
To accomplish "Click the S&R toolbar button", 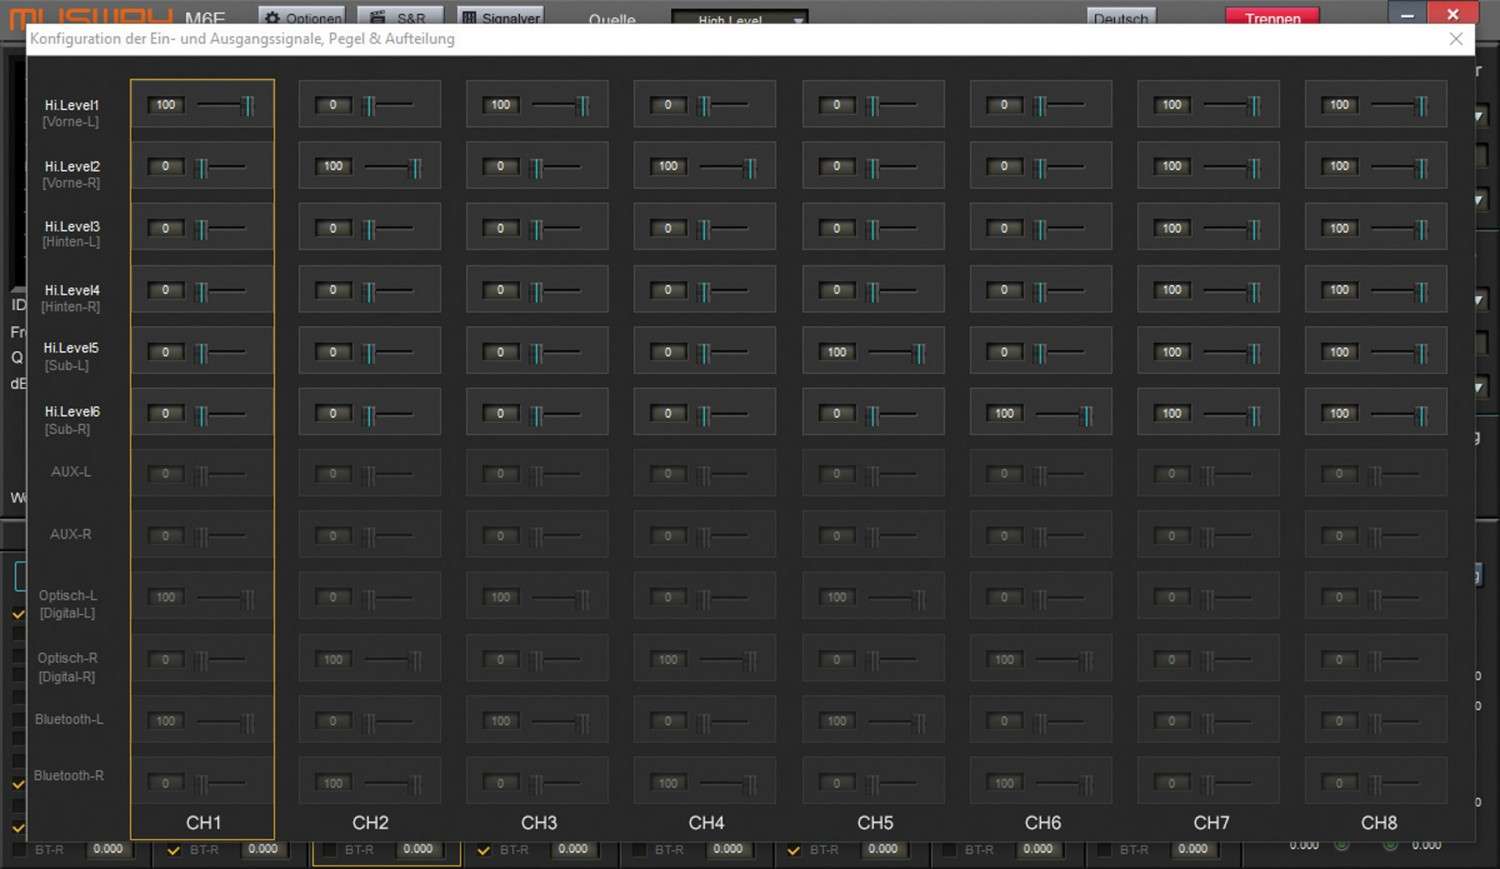I will 400,17.
